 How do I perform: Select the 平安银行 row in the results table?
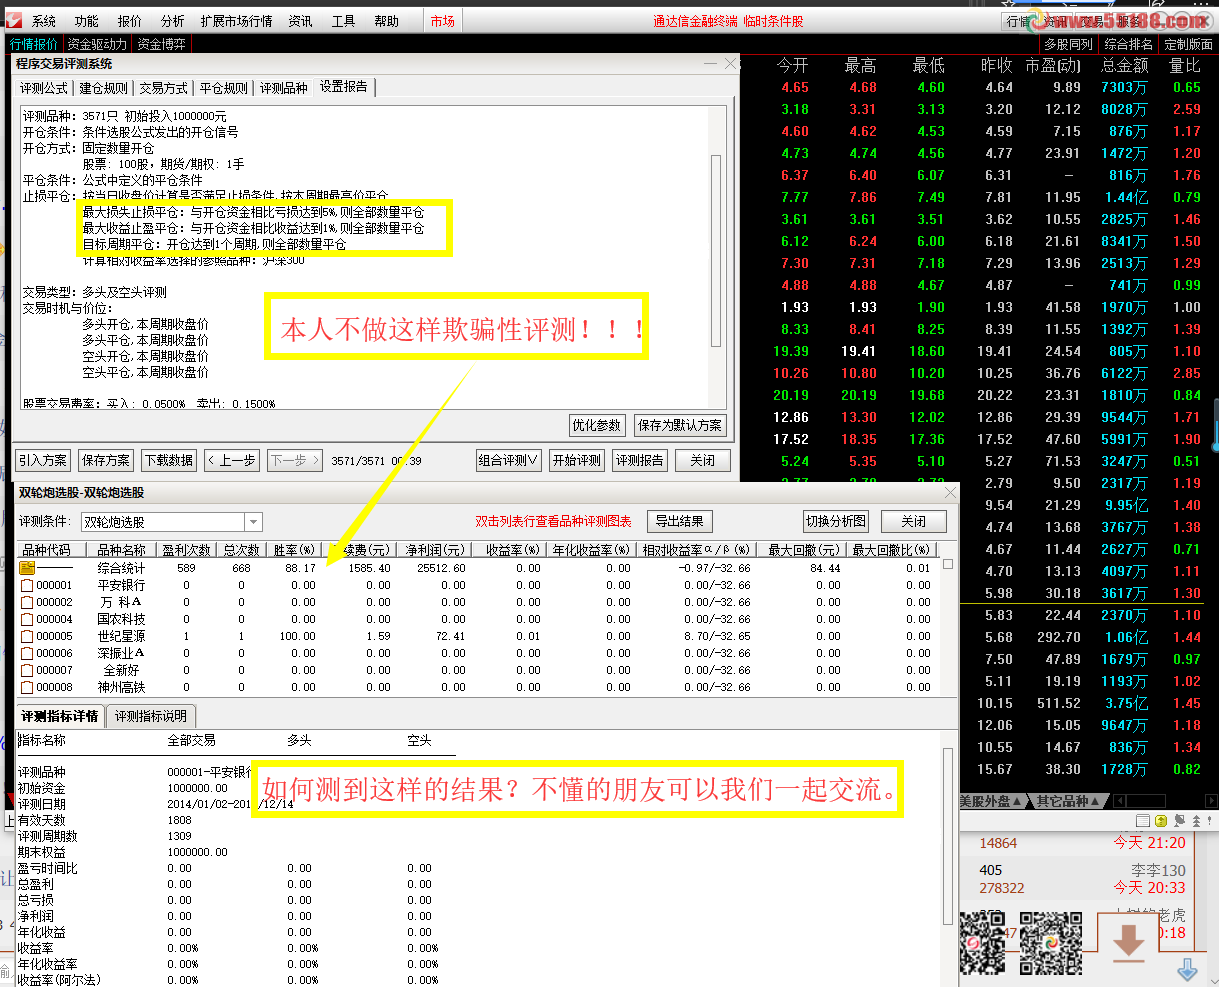tap(476, 585)
